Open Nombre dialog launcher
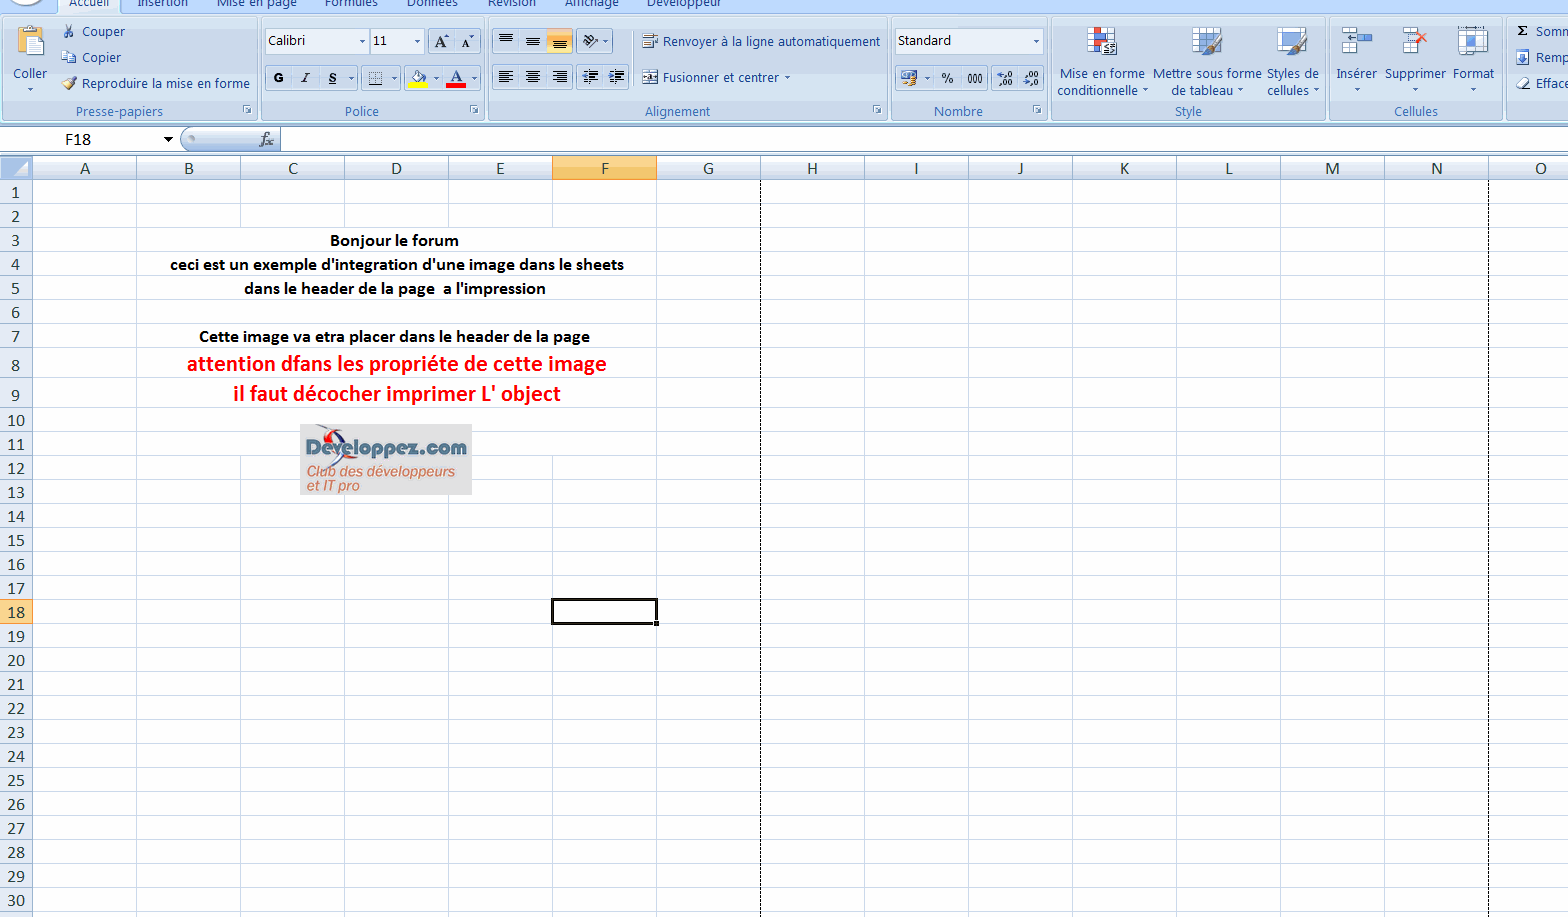Image resolution: width=1568 pixels, height=917 pixels. click(x=1037, y=110)
